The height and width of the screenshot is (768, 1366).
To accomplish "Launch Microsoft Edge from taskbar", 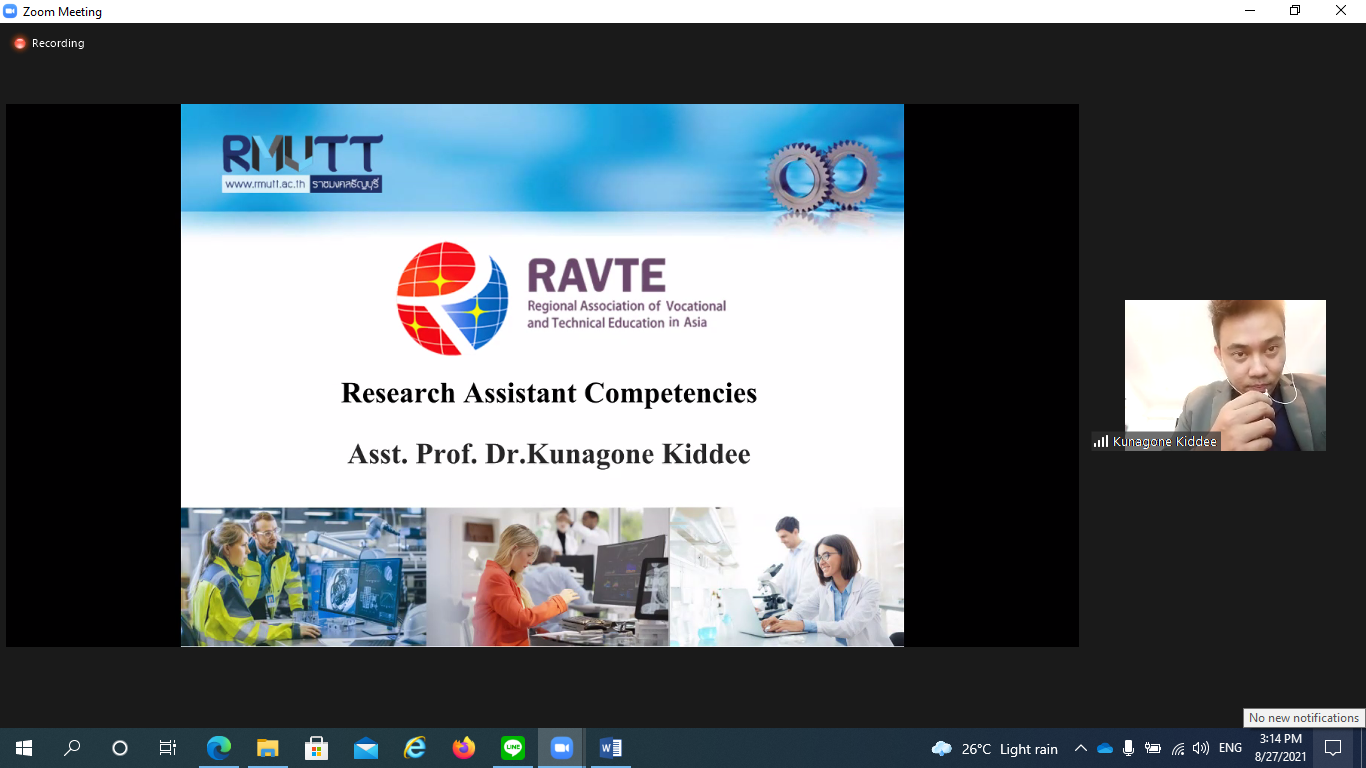I will coord(218,748).
